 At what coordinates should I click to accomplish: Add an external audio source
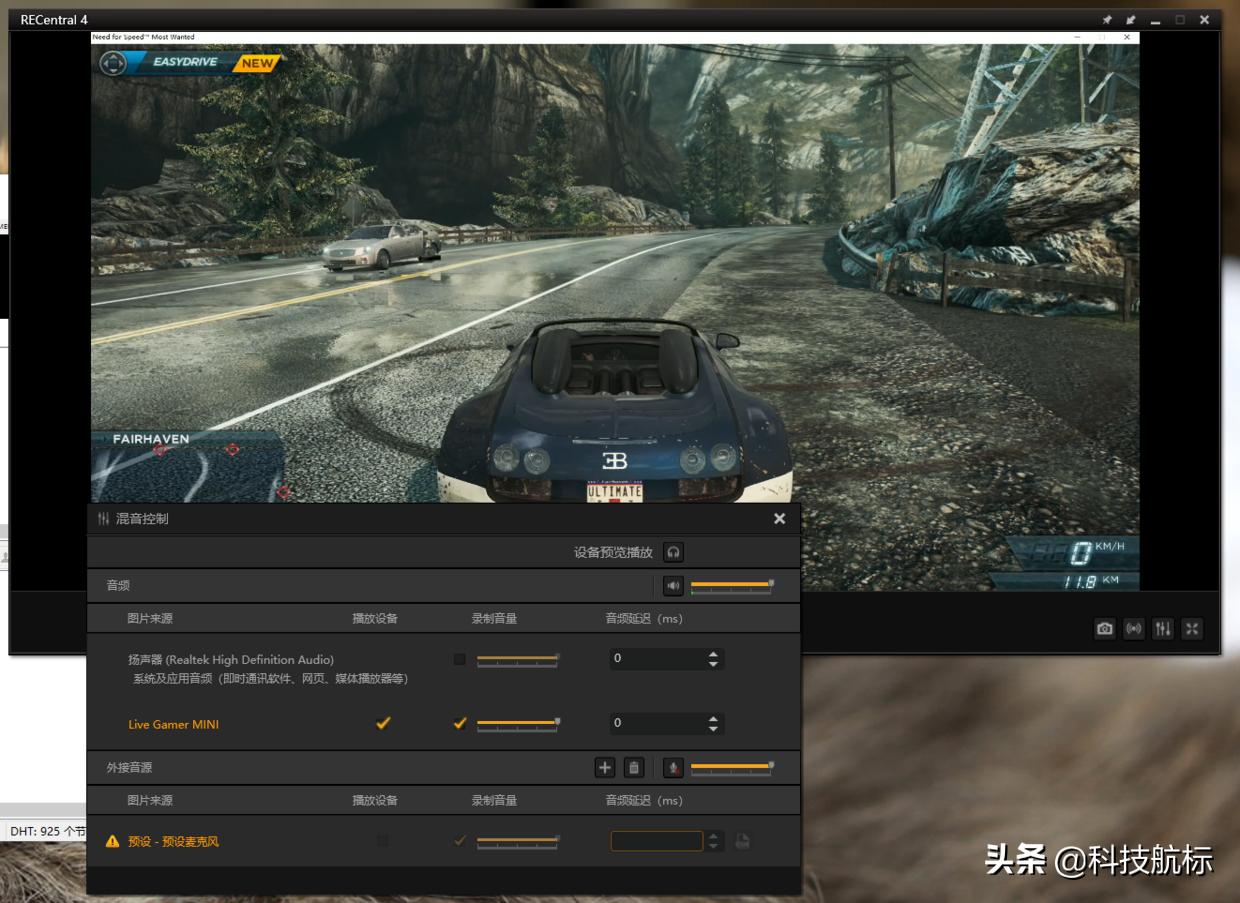pos(604,768)
